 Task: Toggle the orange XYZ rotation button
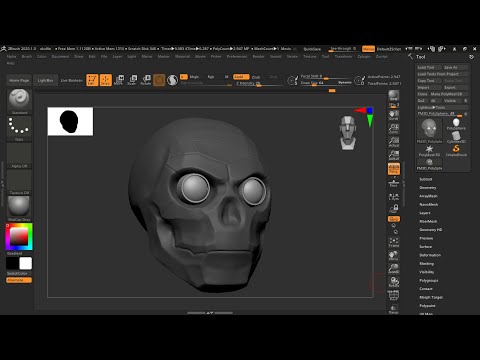click(394, 219)
